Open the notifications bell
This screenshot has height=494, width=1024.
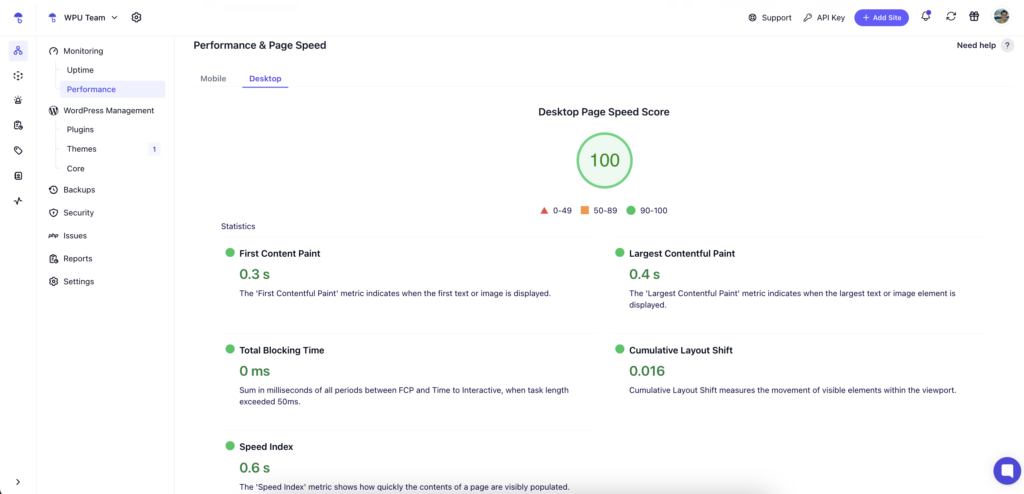(x=925, y=17)
